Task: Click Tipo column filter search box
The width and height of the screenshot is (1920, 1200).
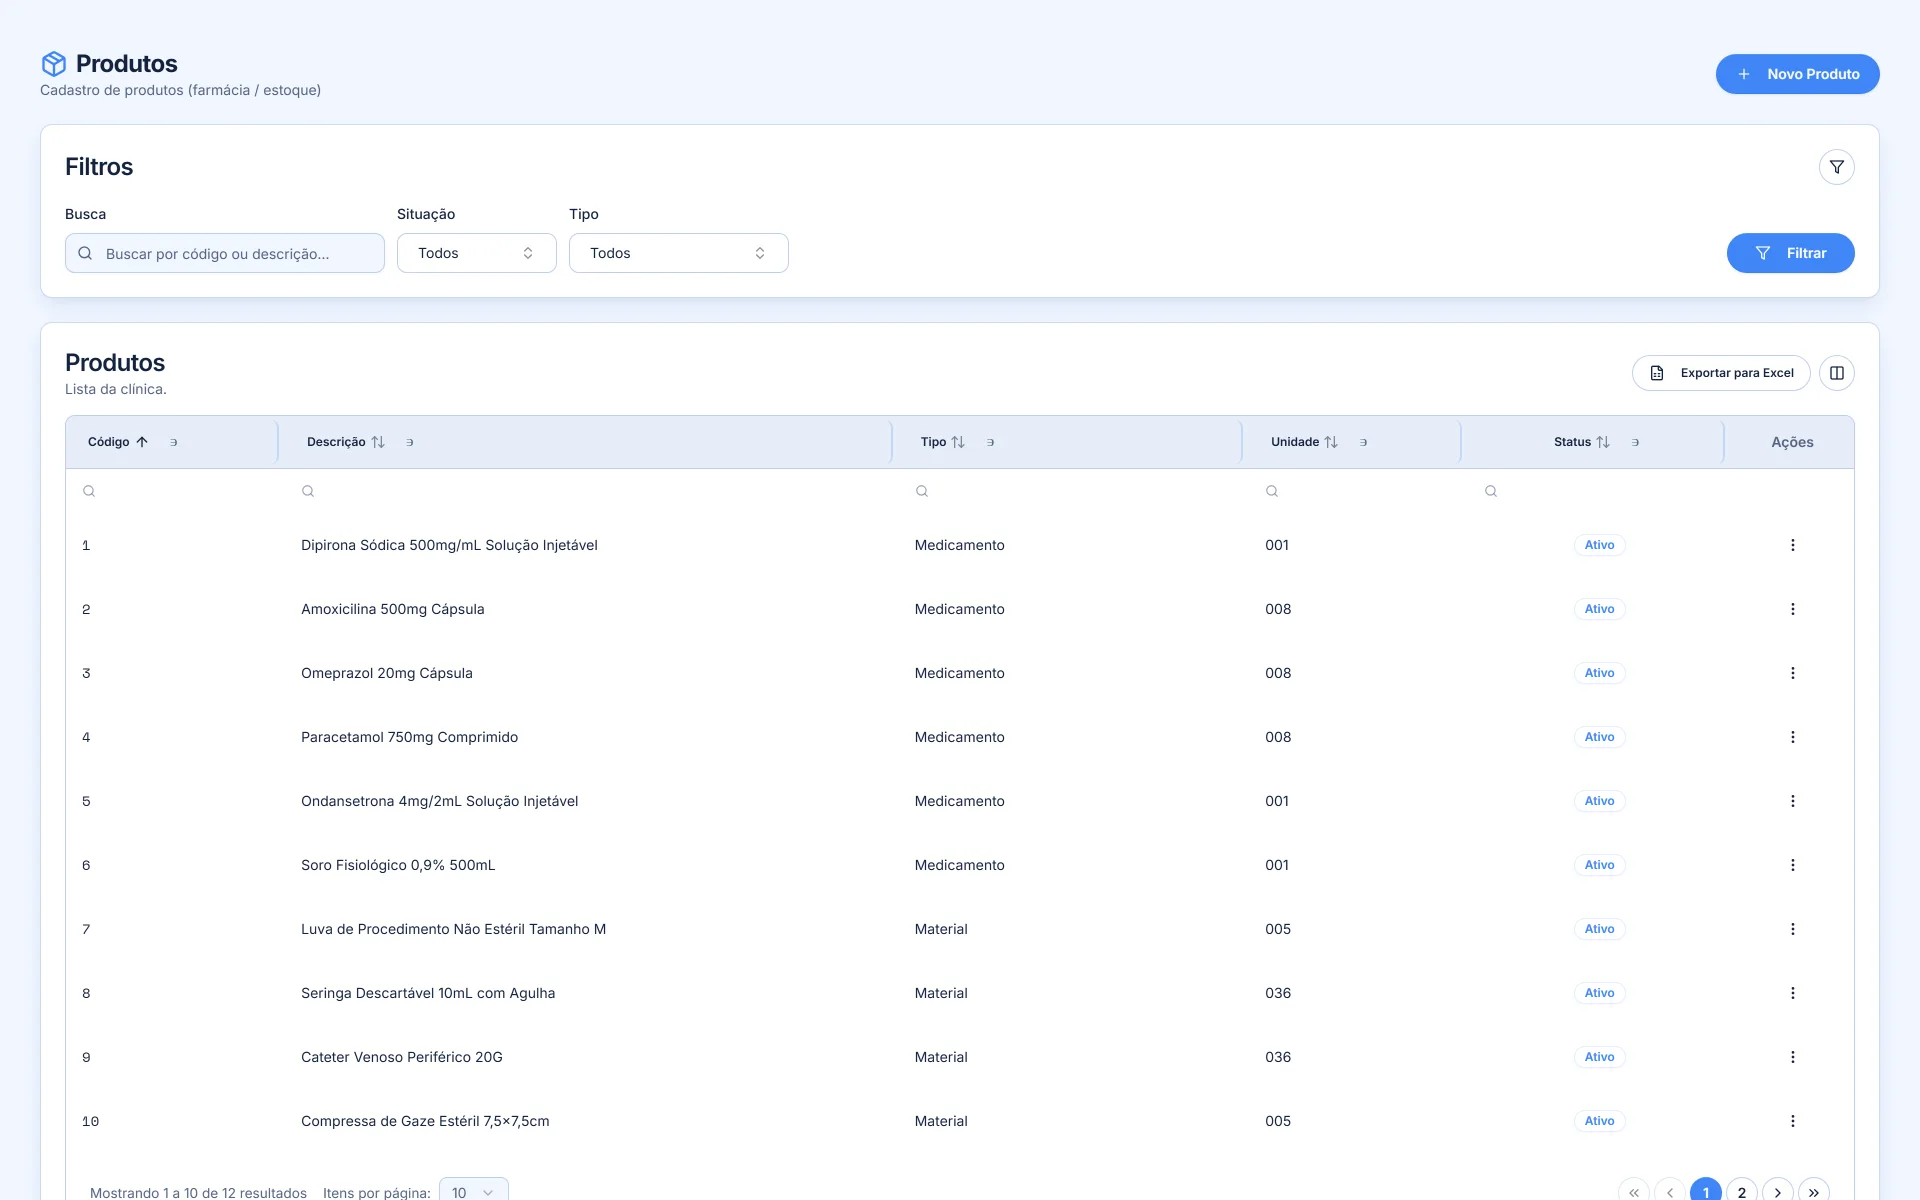Action: (x=1074, y=491)
